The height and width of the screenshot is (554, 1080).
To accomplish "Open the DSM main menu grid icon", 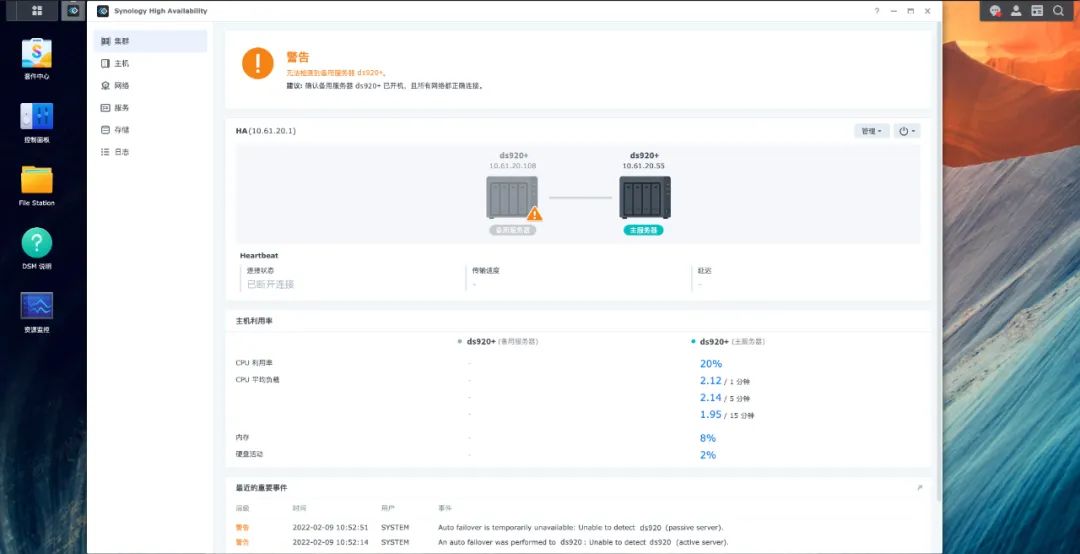I will pyautogui.click(x=37, y=10).
